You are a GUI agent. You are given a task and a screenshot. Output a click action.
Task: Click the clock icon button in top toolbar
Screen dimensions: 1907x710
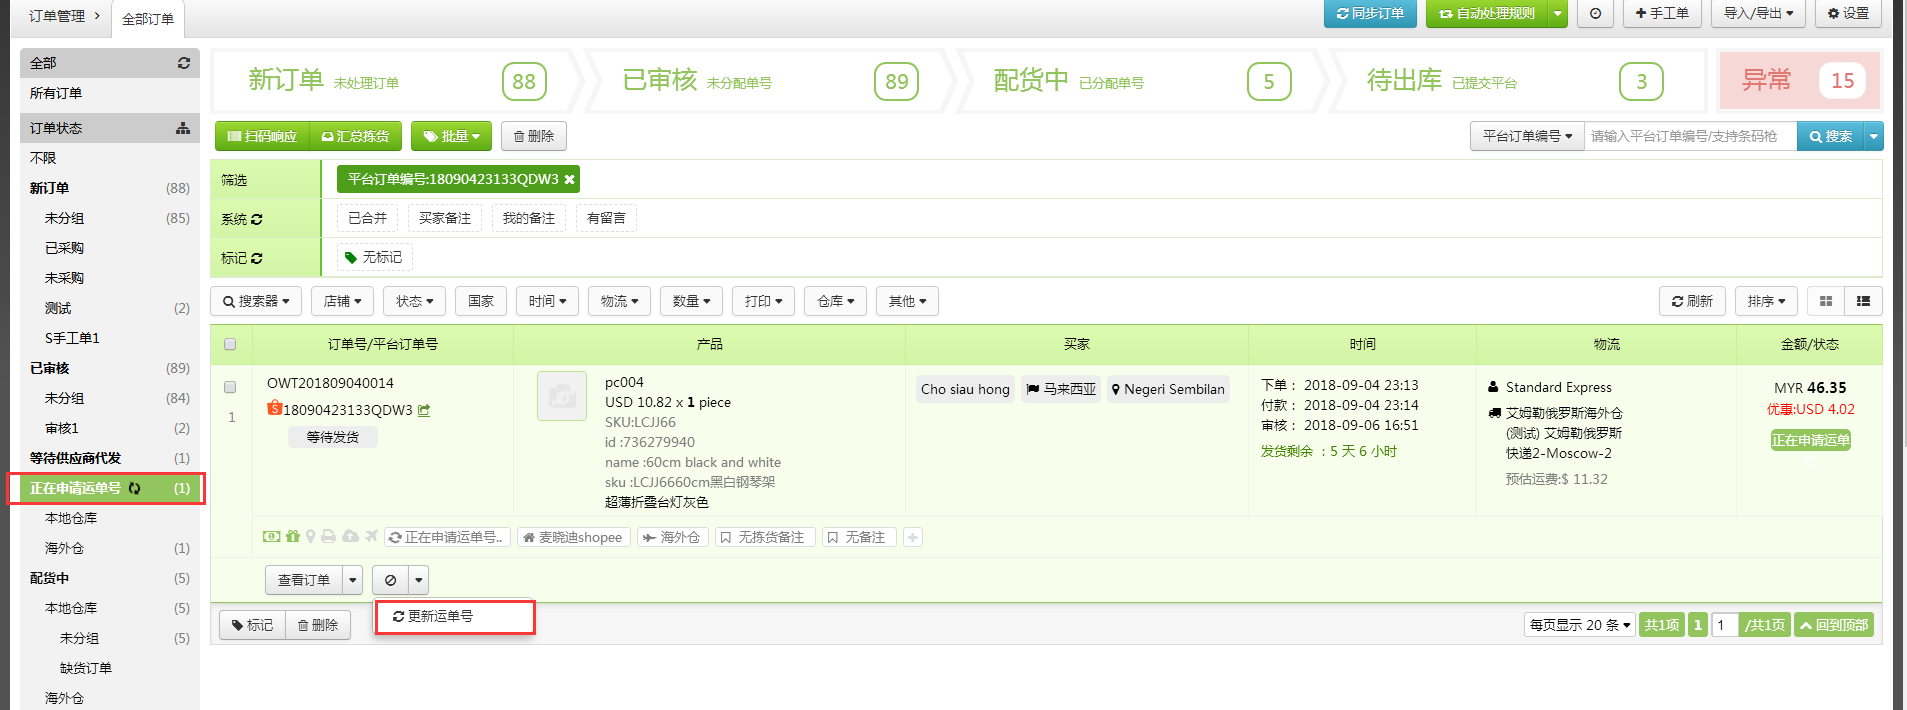coord(1595,14)
